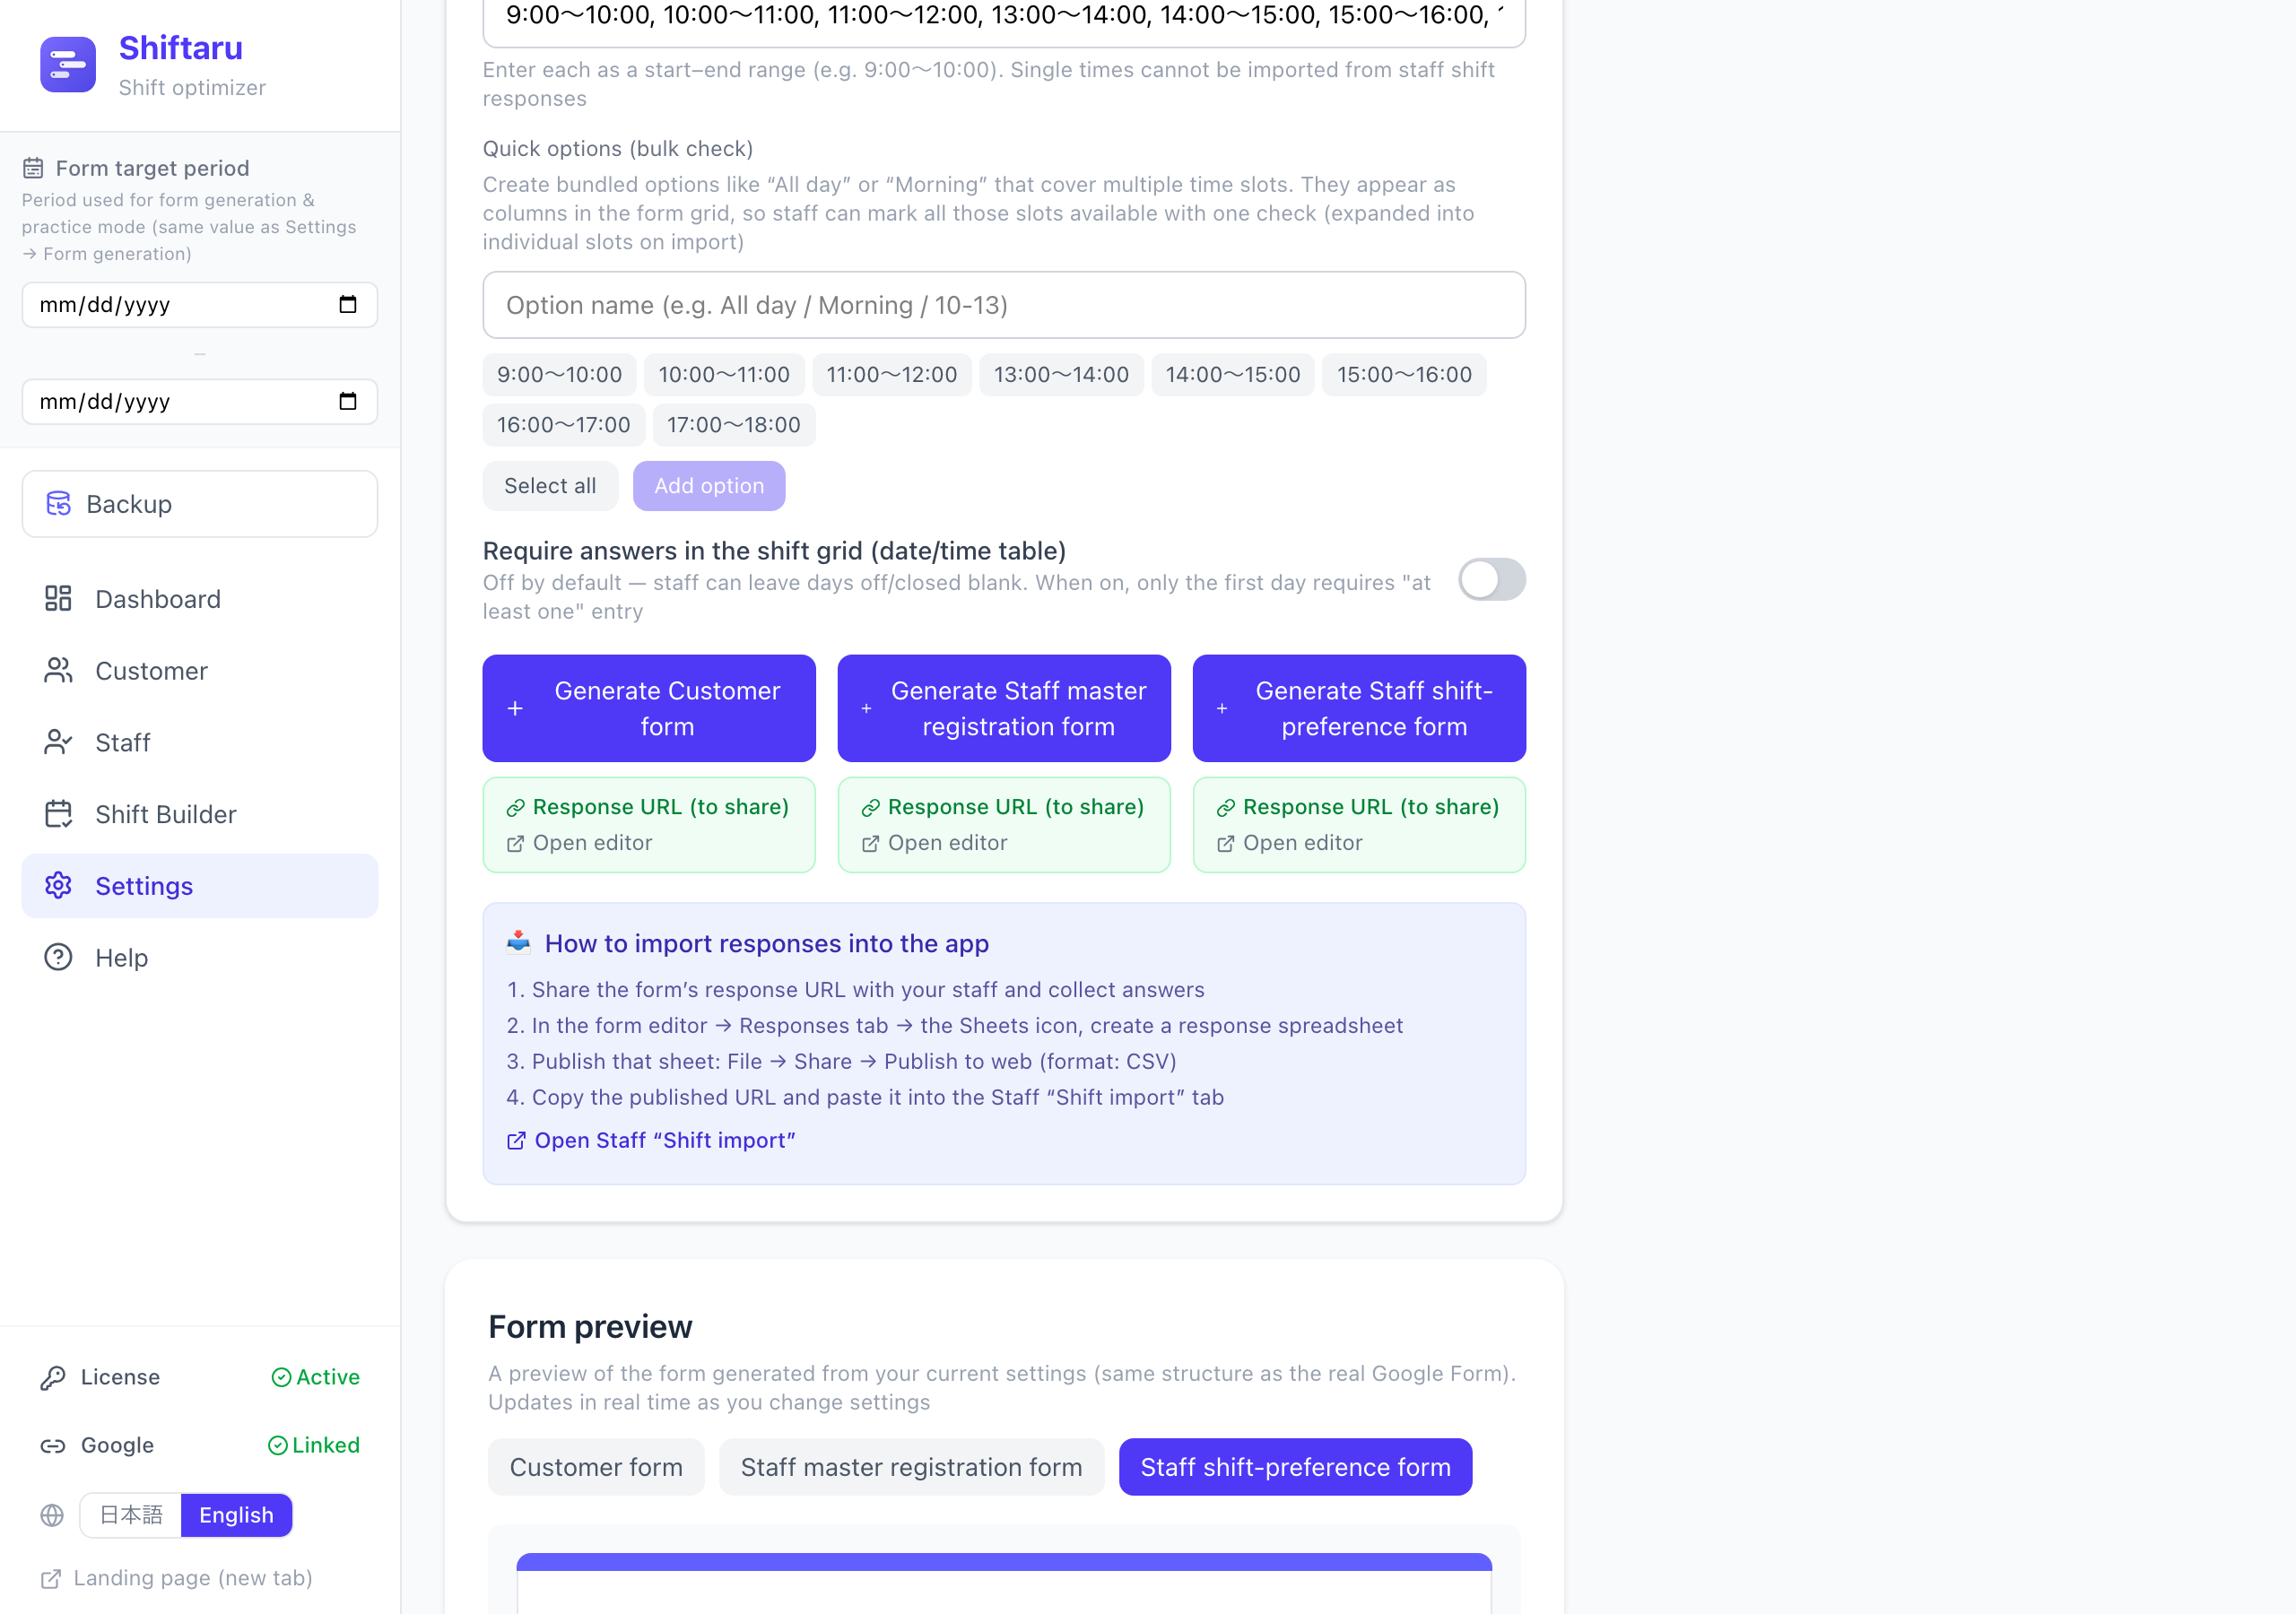2296x1614 pixels.
Task: Click plus icon on Generate Customer form
Action: click(515, 708)
